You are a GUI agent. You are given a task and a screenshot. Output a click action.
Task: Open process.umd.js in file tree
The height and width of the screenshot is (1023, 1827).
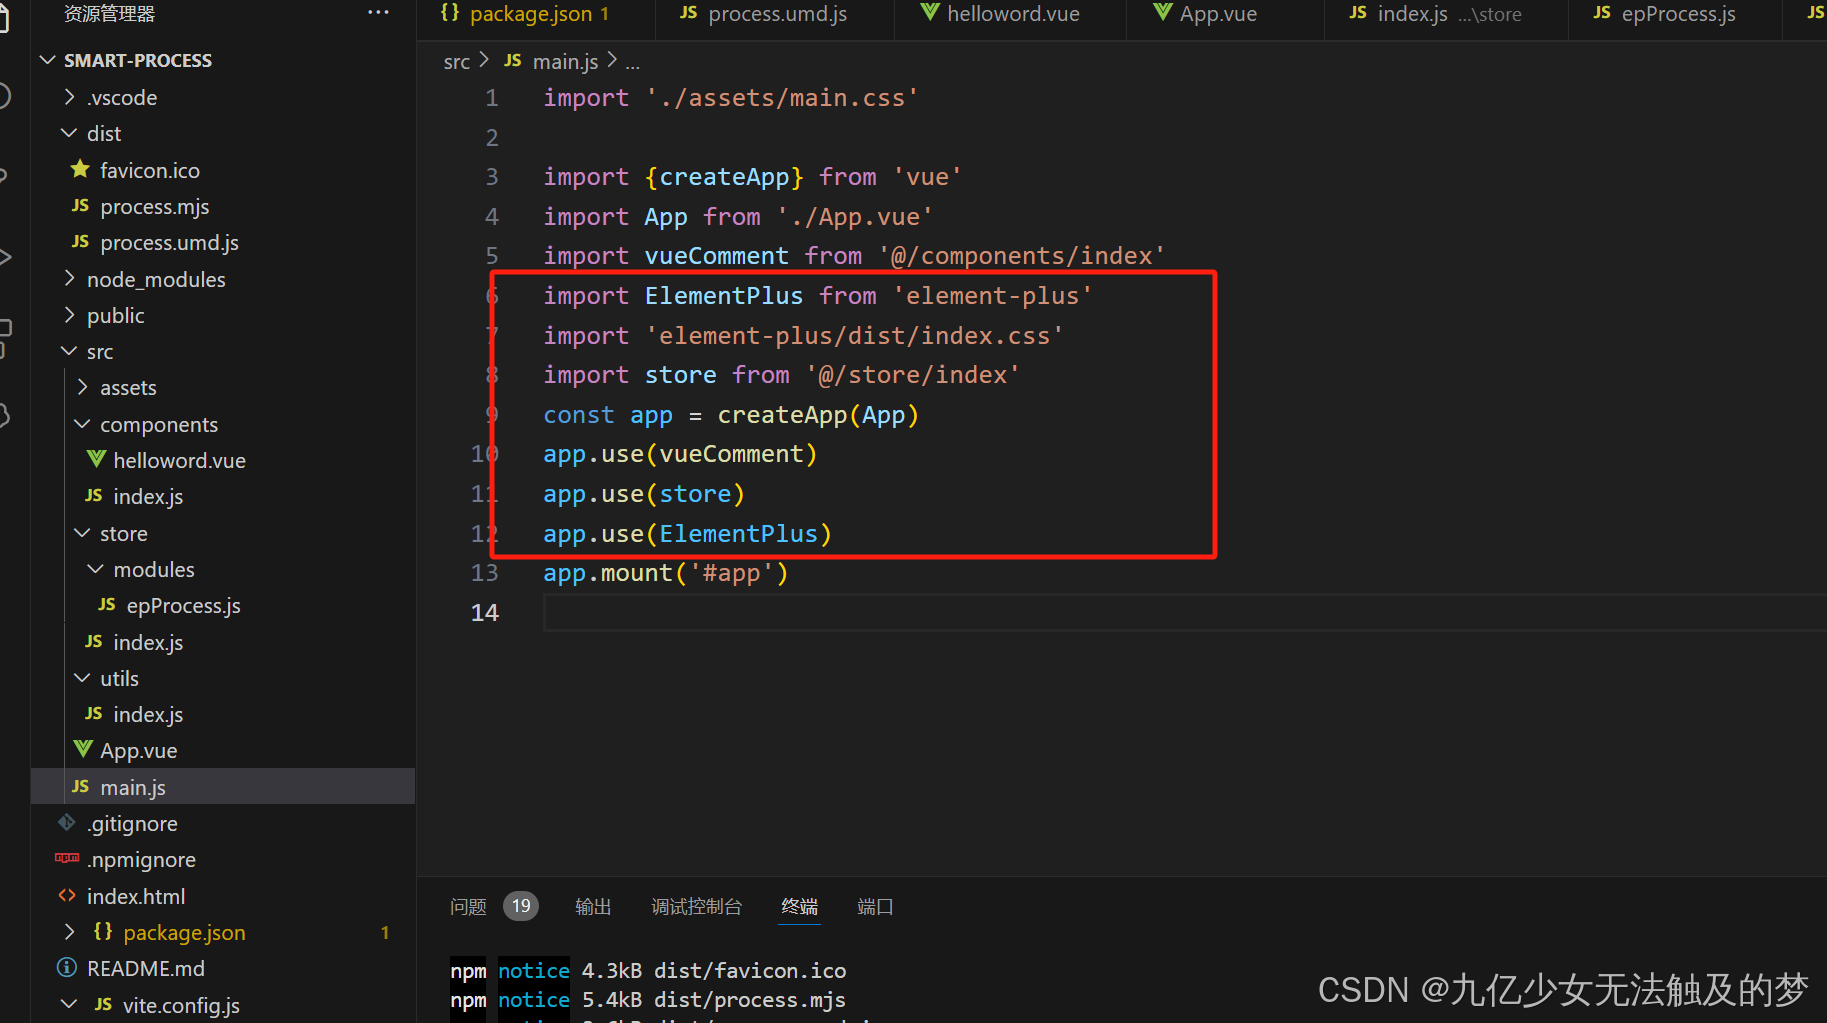(169, 242)
